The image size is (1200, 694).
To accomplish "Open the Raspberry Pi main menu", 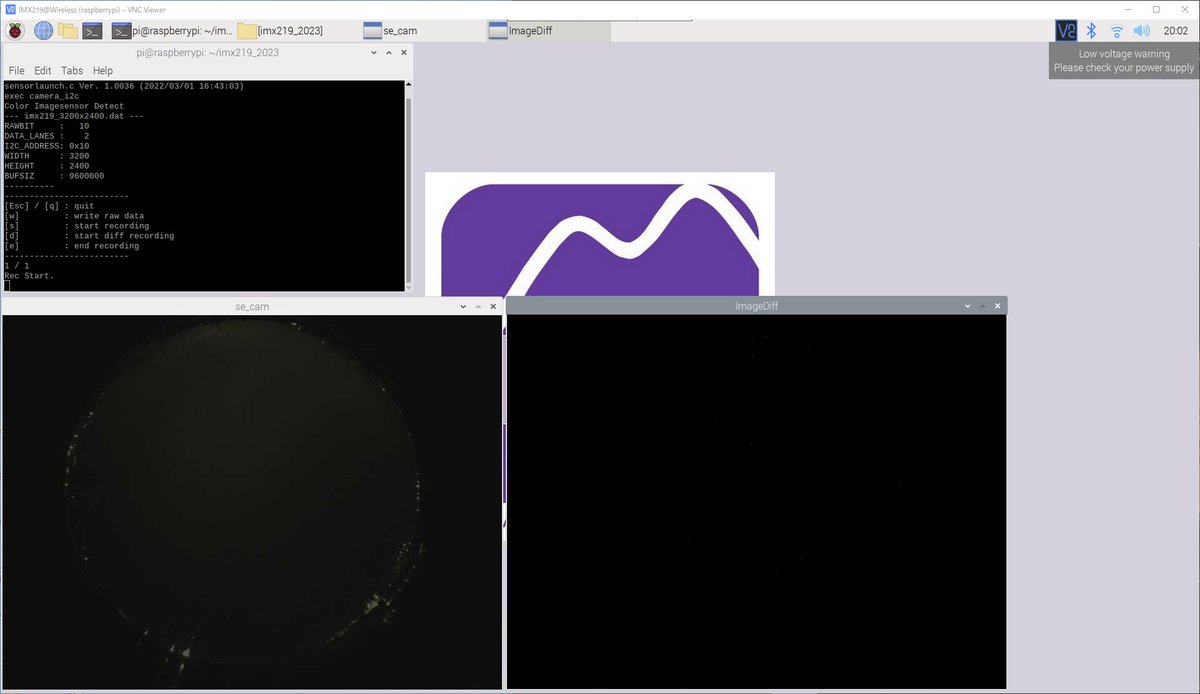I will pyautogui.click(x=15, y=30).
